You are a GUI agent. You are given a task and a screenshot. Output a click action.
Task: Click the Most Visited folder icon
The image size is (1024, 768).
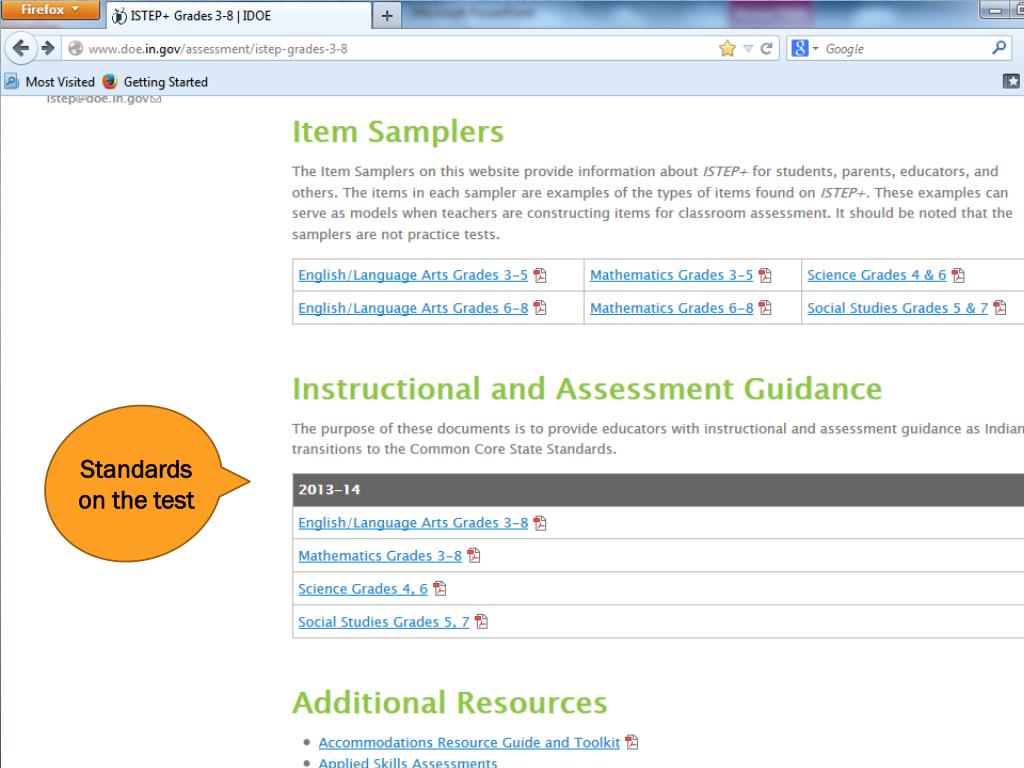[x=12, y=81]
